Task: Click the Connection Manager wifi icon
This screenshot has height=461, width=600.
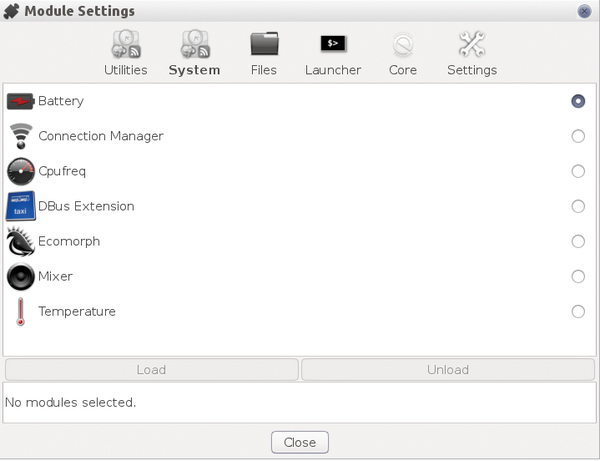Action: [x=20, y=136]
